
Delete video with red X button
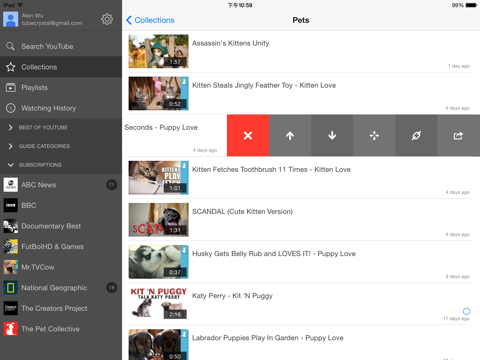(x=248, y=135)
